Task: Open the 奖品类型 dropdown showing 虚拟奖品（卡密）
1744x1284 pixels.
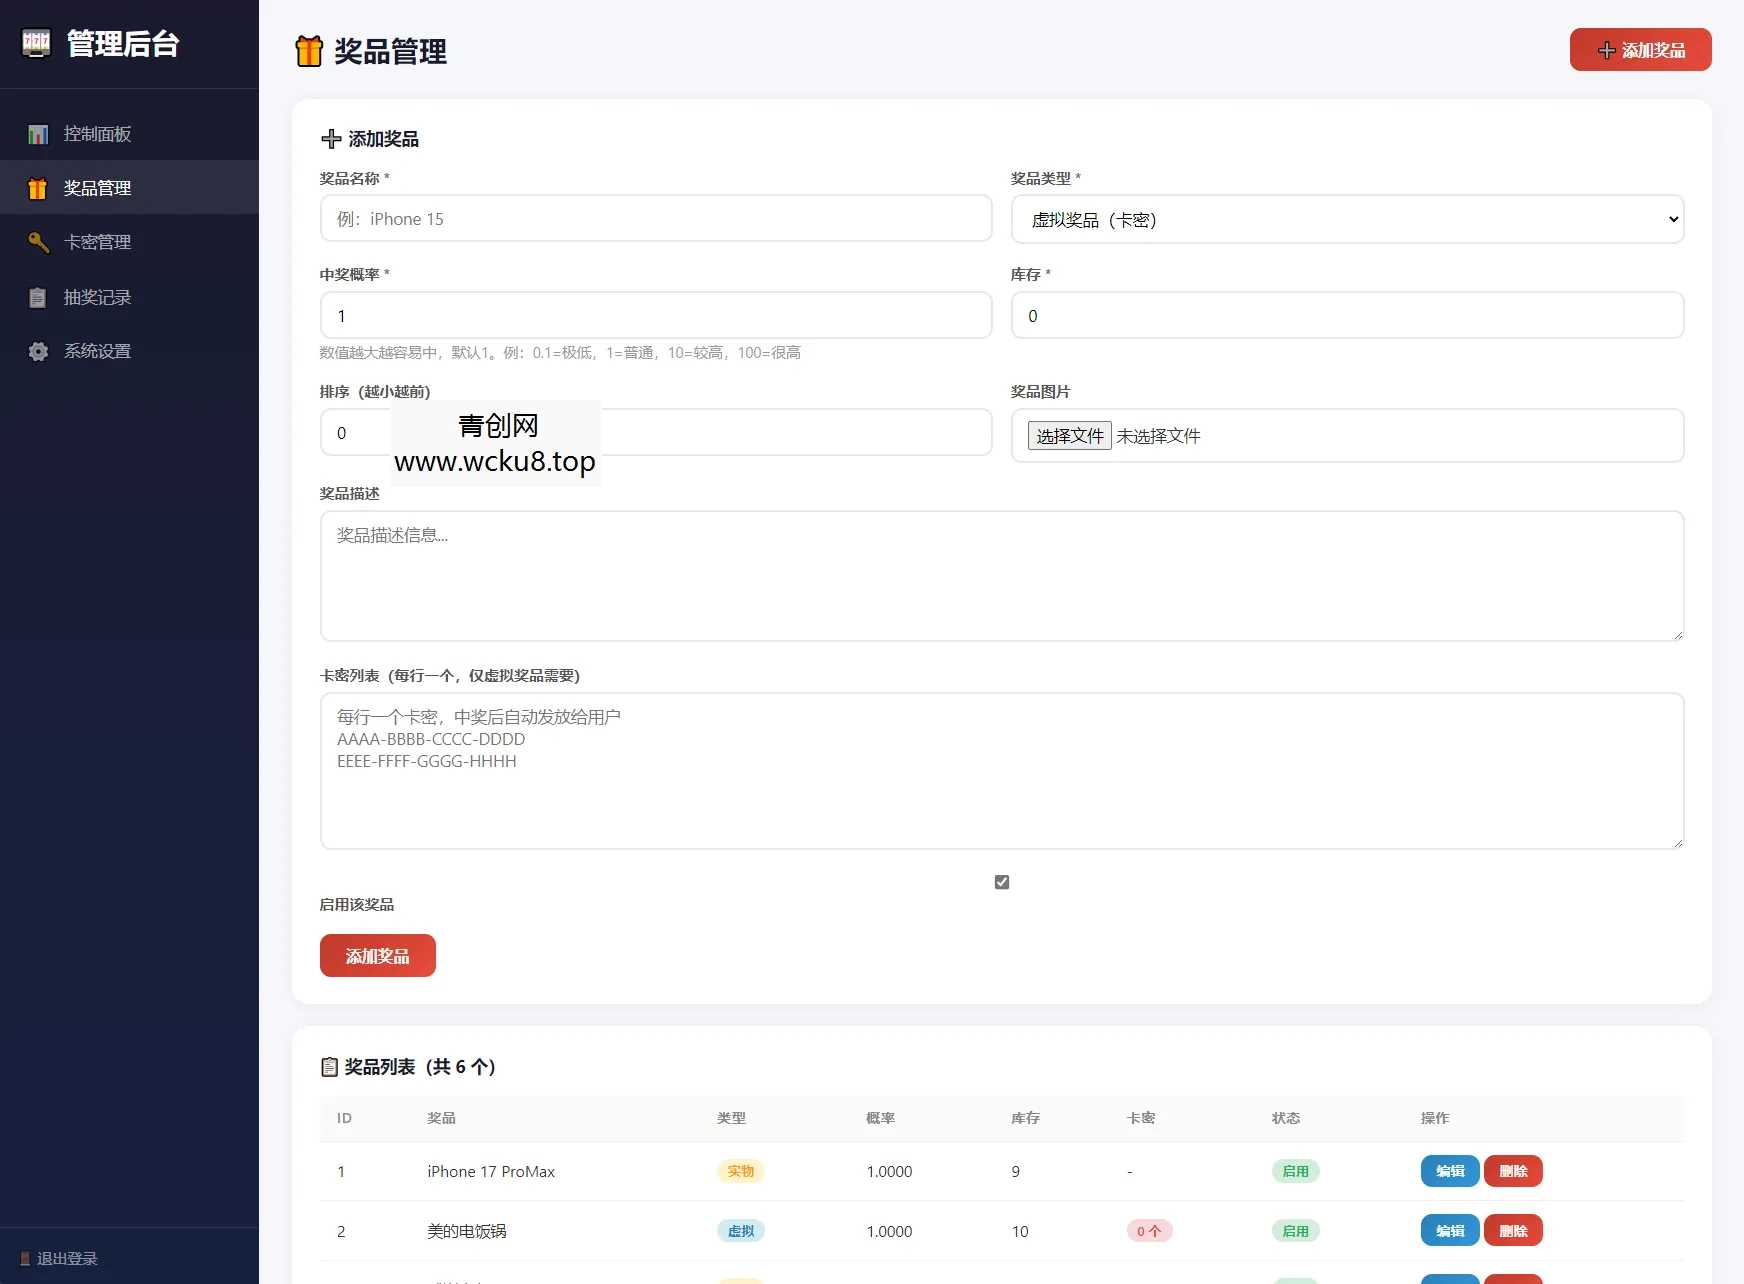Action: coord(1347,219)
